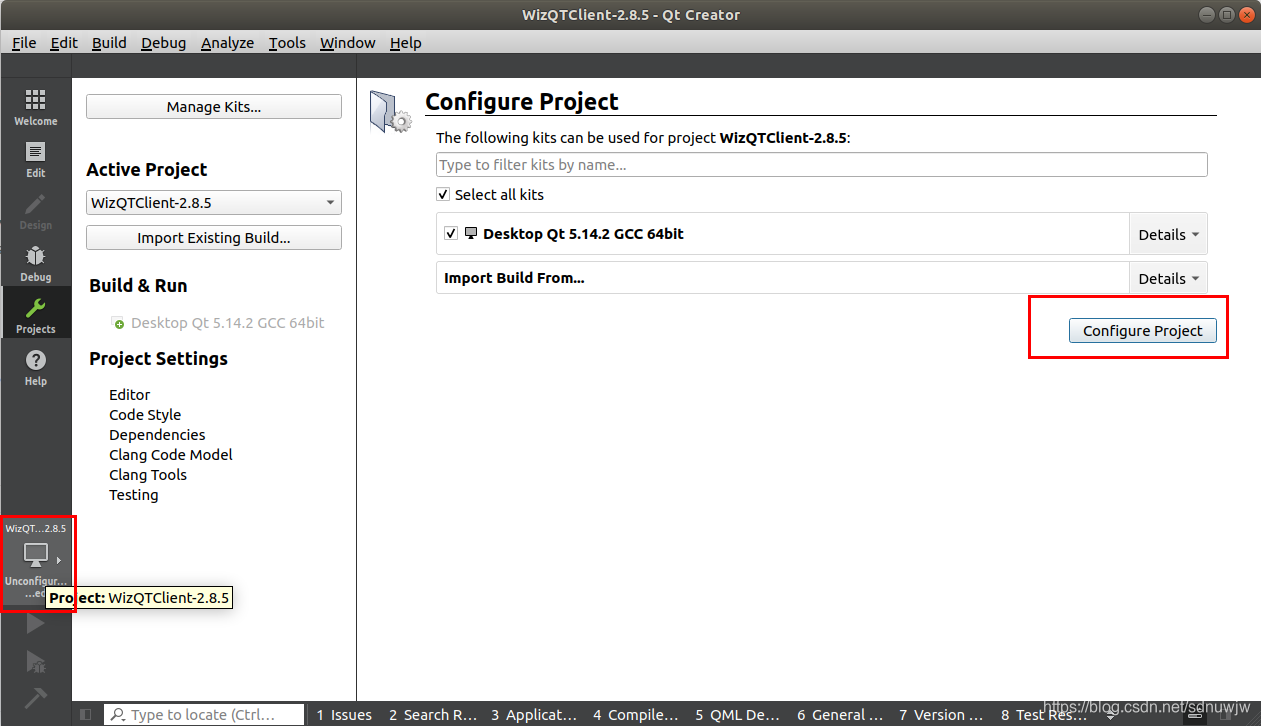1261x726 pixels.
Task: Expand Details for Import Build From
Action: (1168, 278)
